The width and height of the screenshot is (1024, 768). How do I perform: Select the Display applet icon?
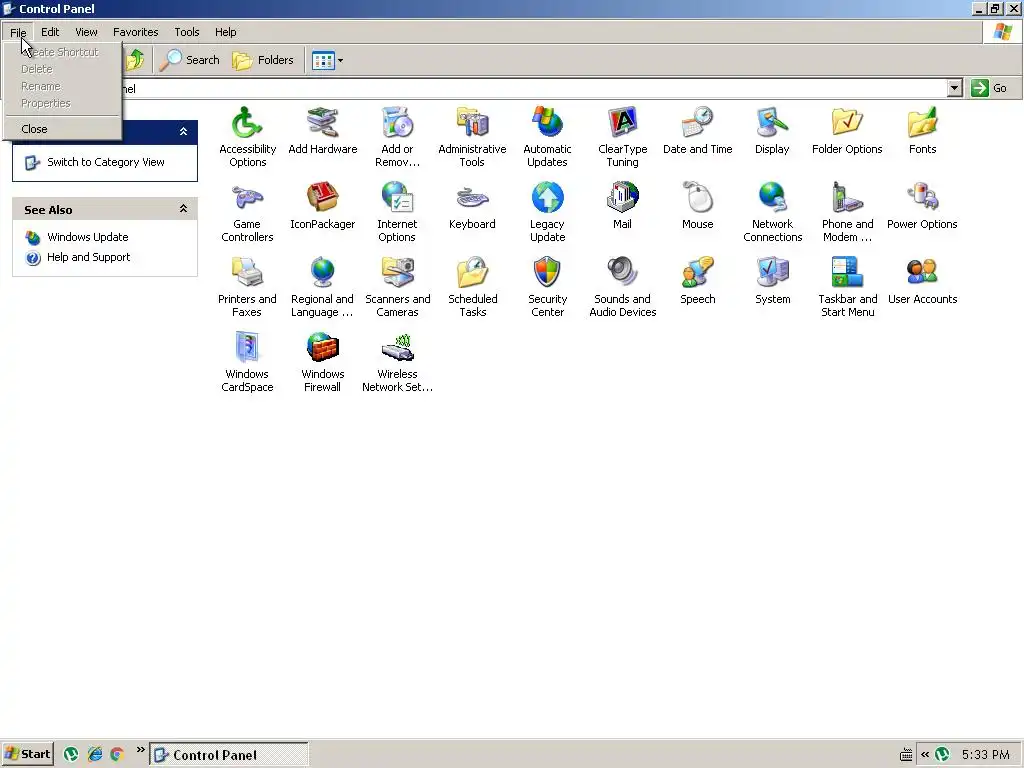click(x=773, y=123)
